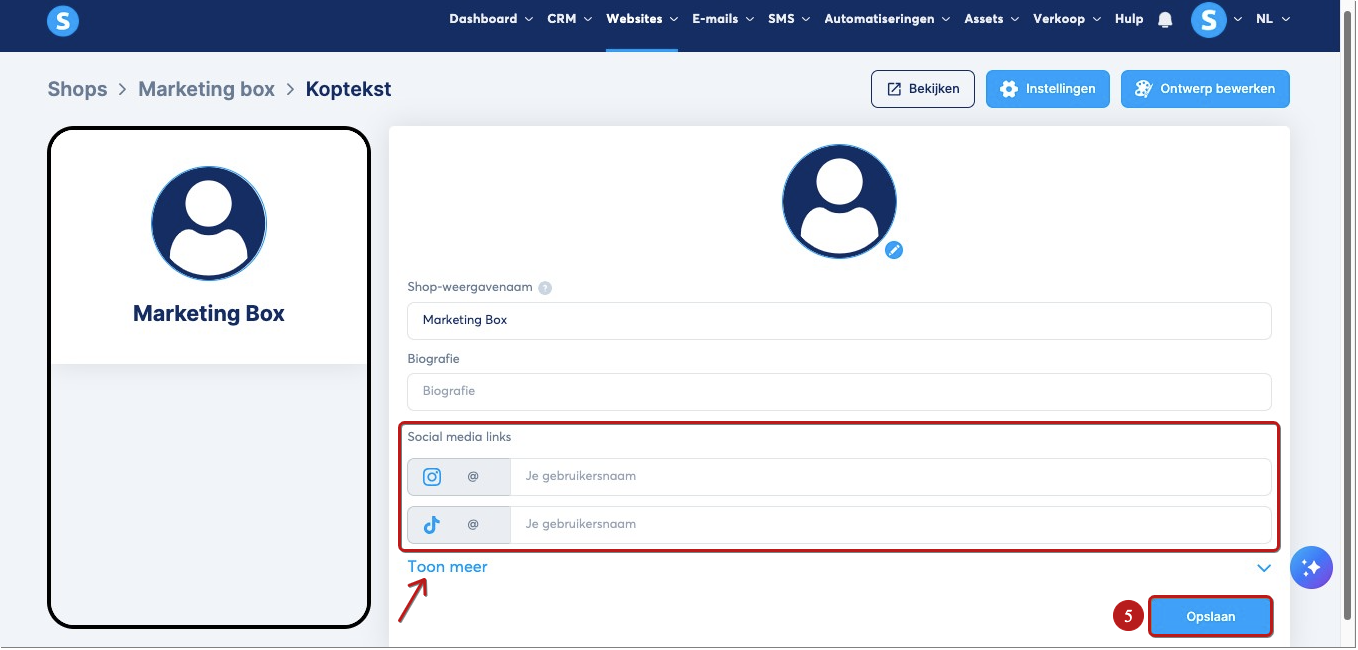
Task: Go to Marketing box breadcrumb
Action: [x=206, y=89]
